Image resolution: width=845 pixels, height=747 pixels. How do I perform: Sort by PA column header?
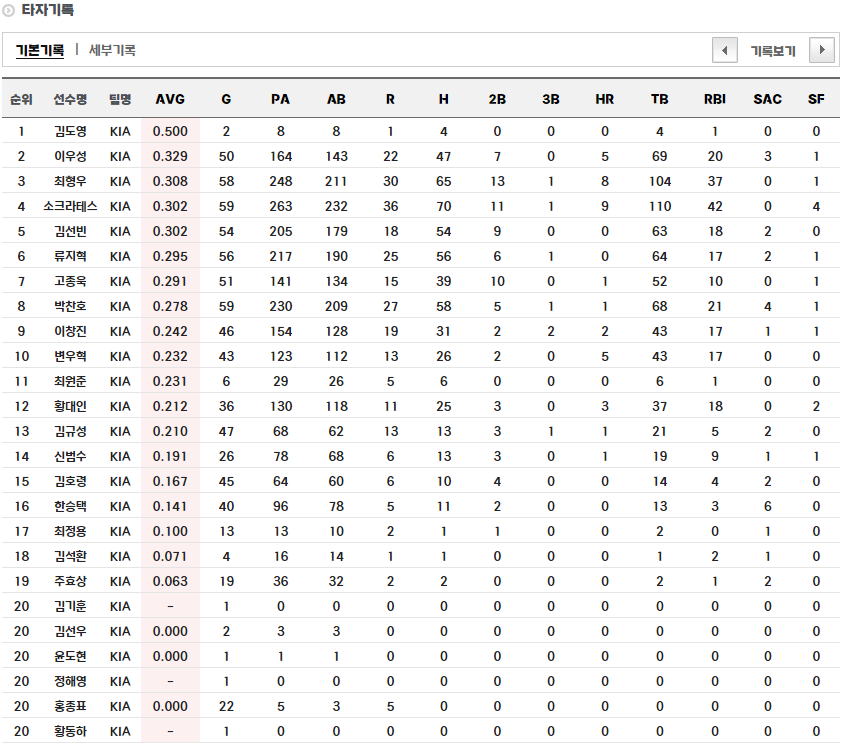280,99
